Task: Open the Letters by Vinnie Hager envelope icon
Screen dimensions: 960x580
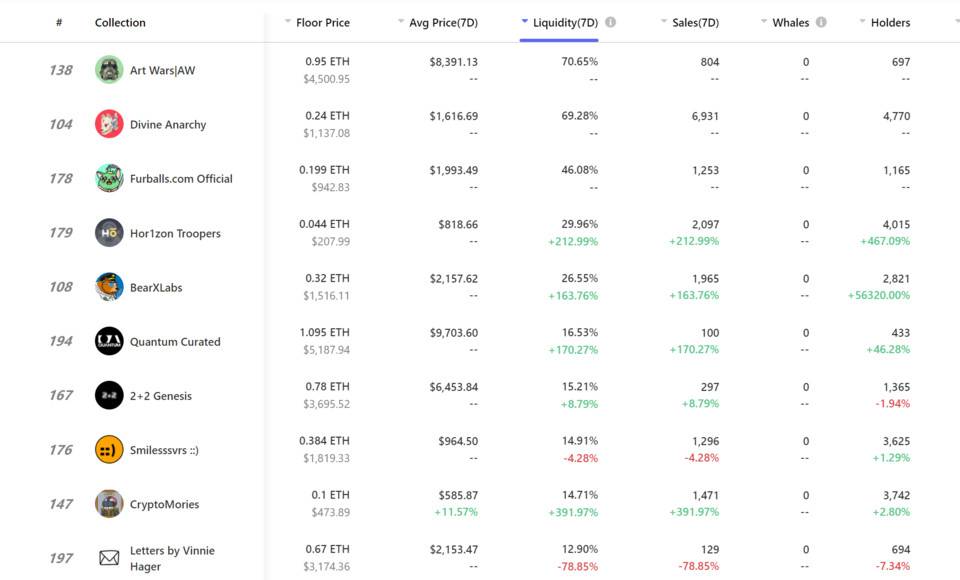Action: coord(109,558)
